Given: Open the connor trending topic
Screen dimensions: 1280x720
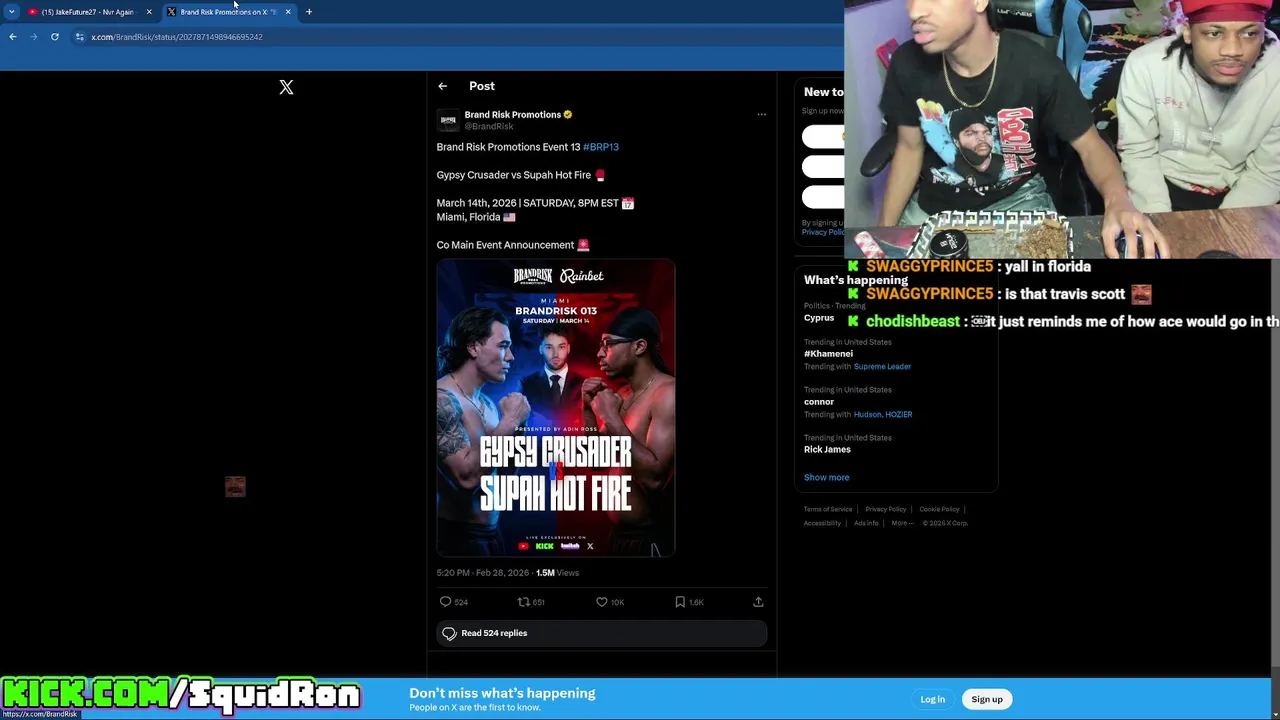Looking at the screenshot, I should click(819, 402).
